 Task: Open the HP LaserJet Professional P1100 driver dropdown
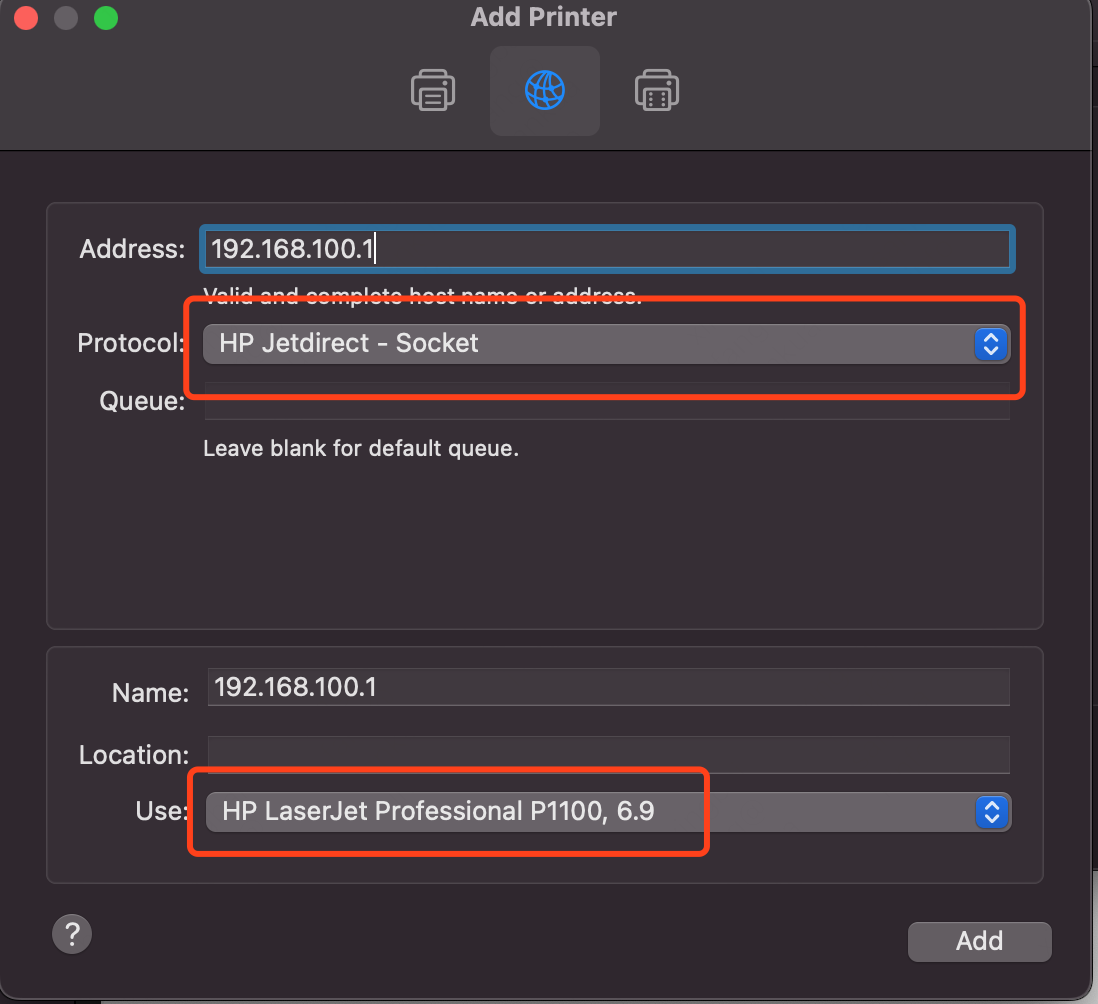pos(590,811)
